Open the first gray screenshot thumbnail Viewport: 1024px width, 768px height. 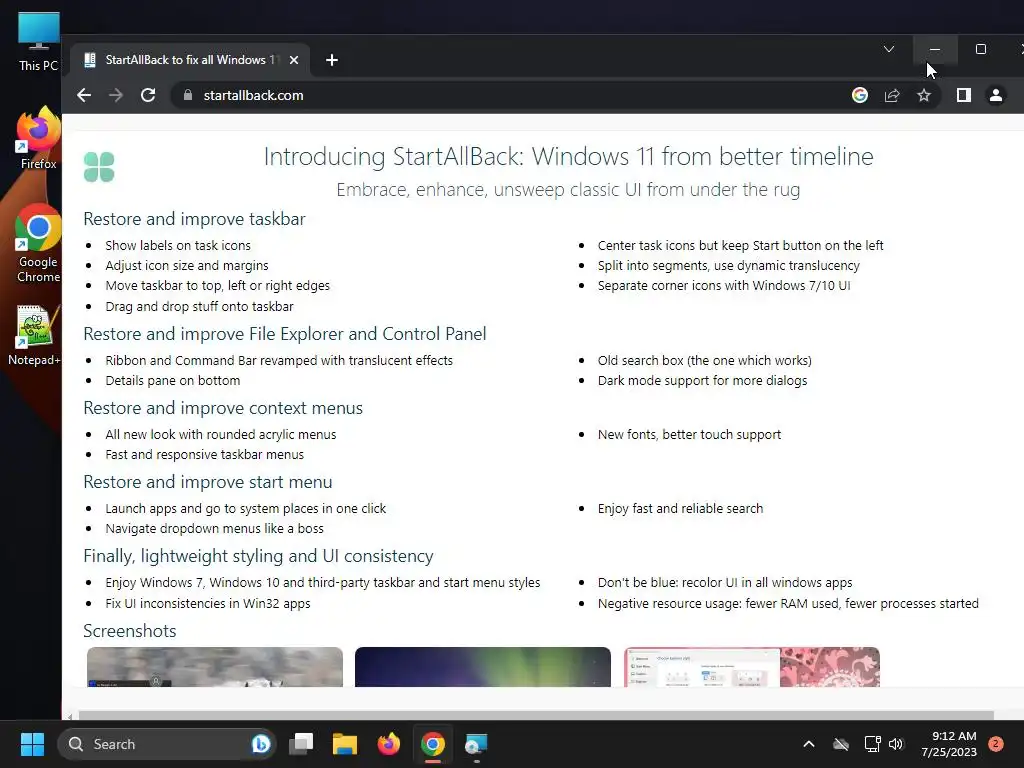pos(215,667)
